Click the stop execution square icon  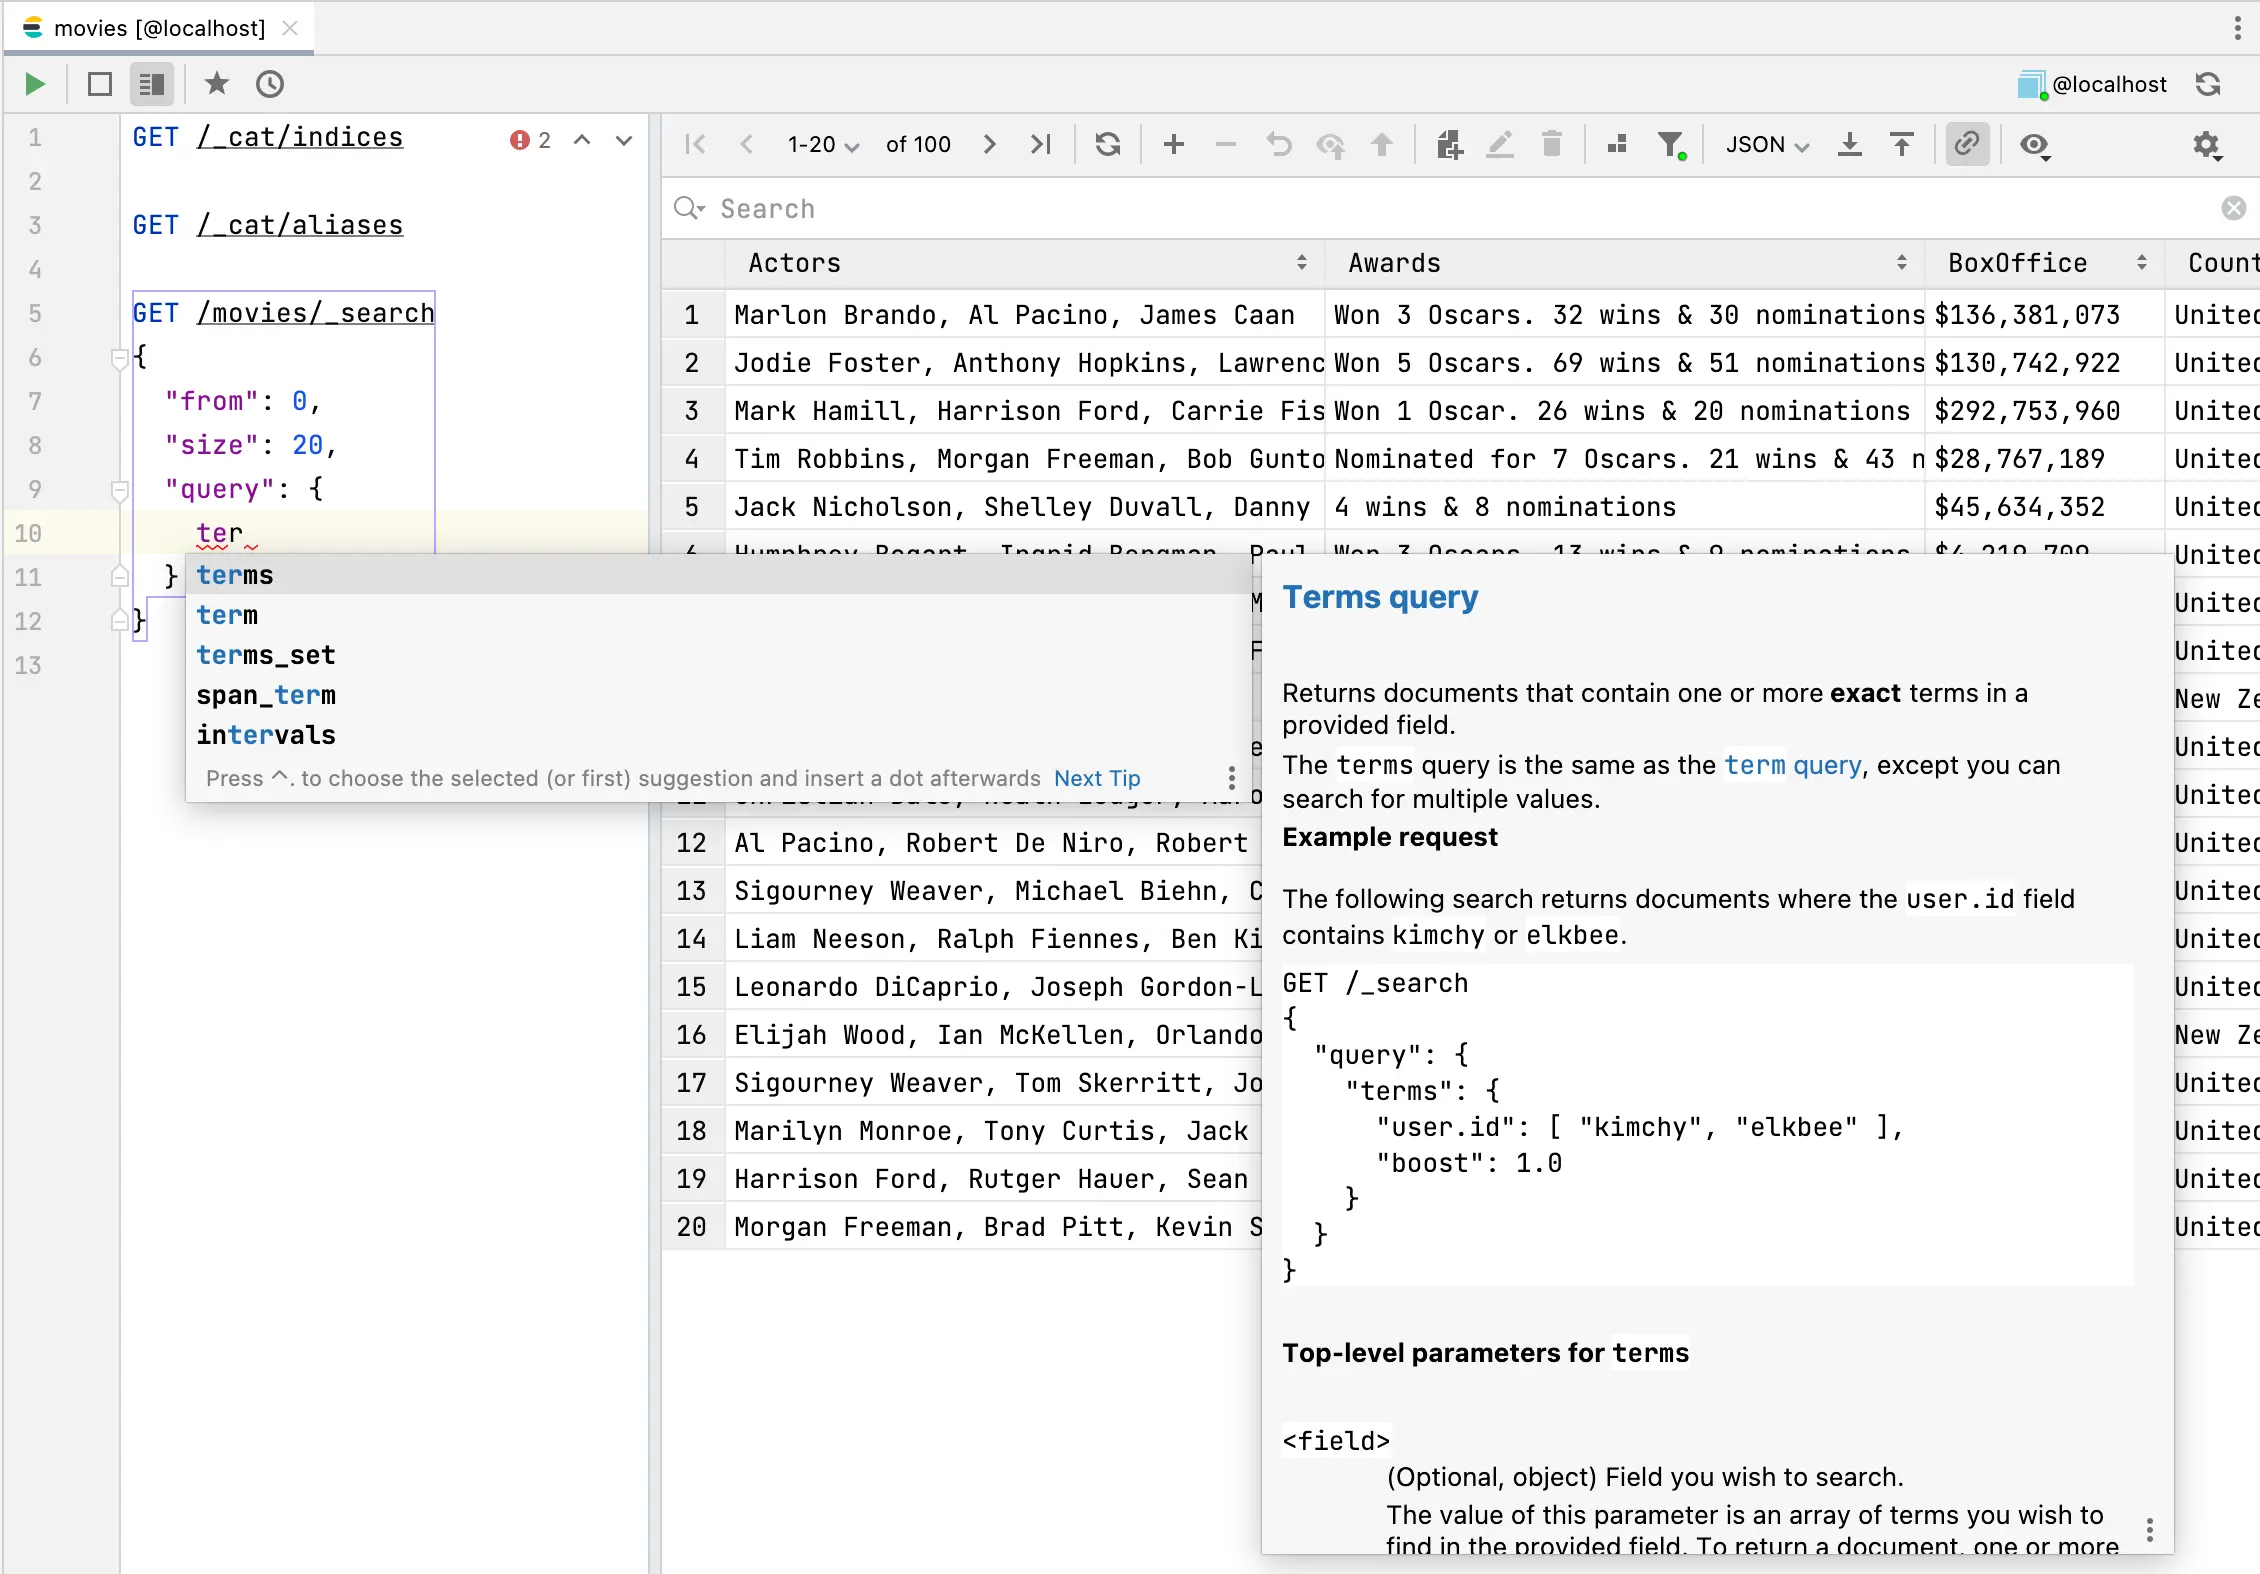99,84
